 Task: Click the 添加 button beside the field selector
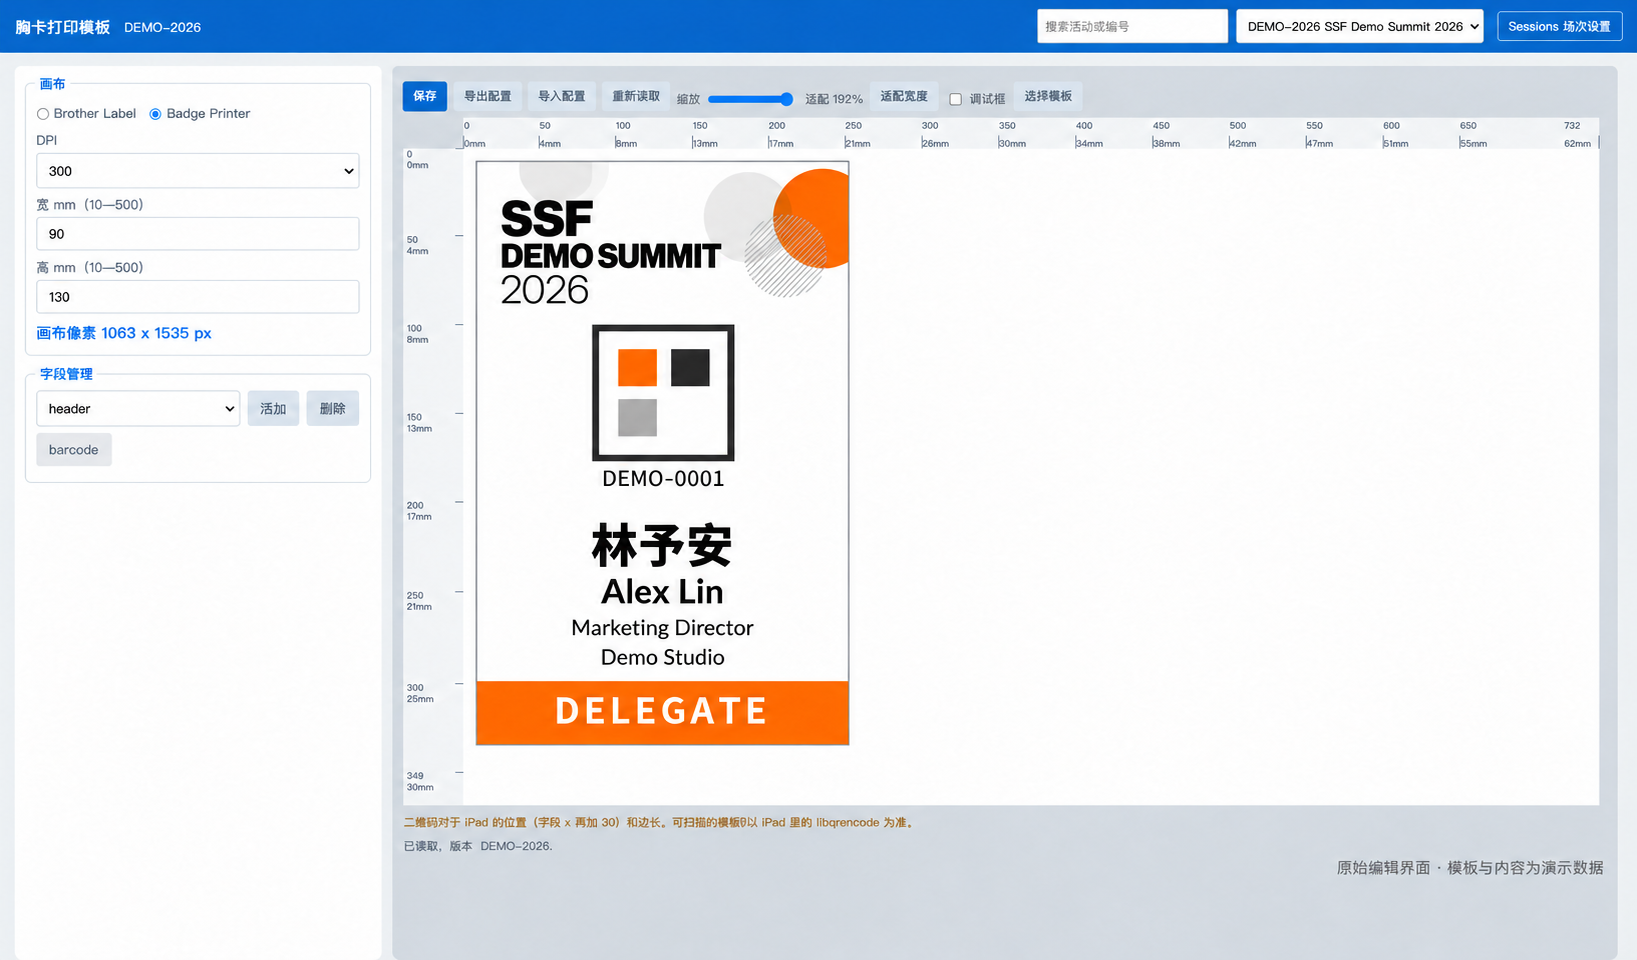(273, 408)
